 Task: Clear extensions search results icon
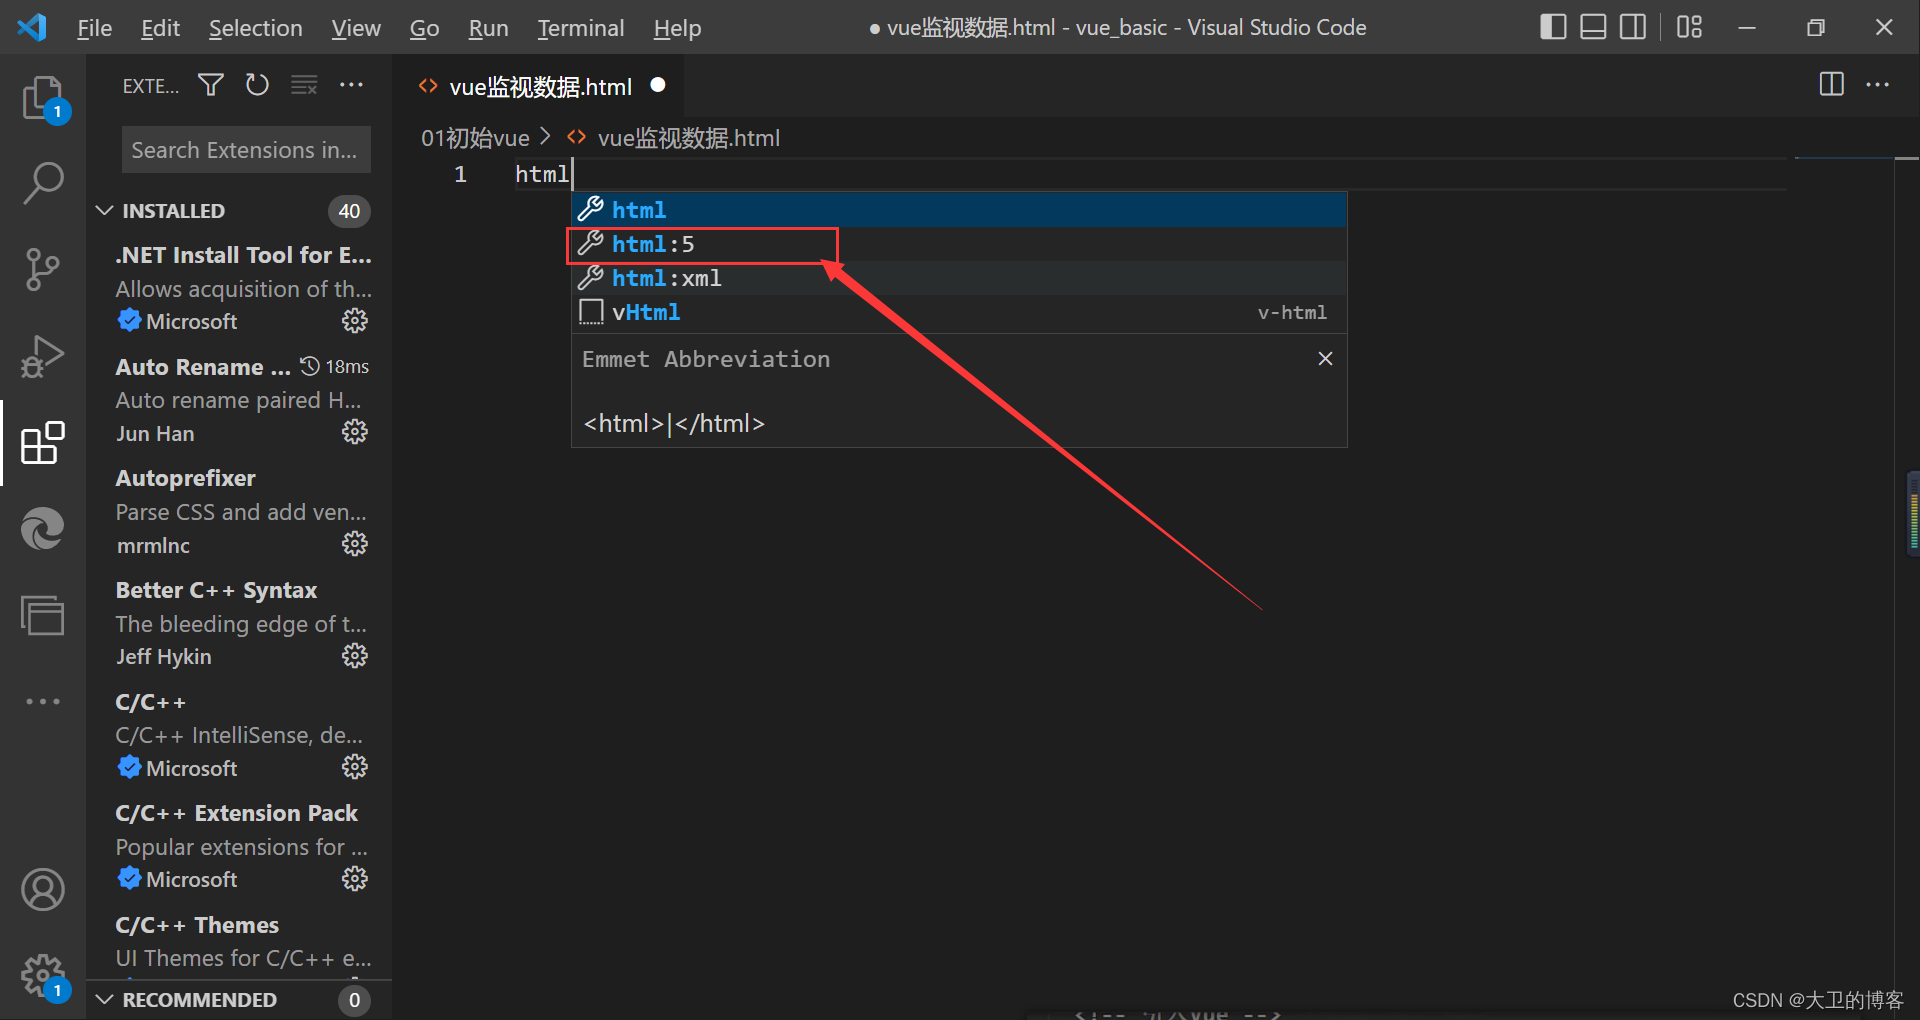304,85
